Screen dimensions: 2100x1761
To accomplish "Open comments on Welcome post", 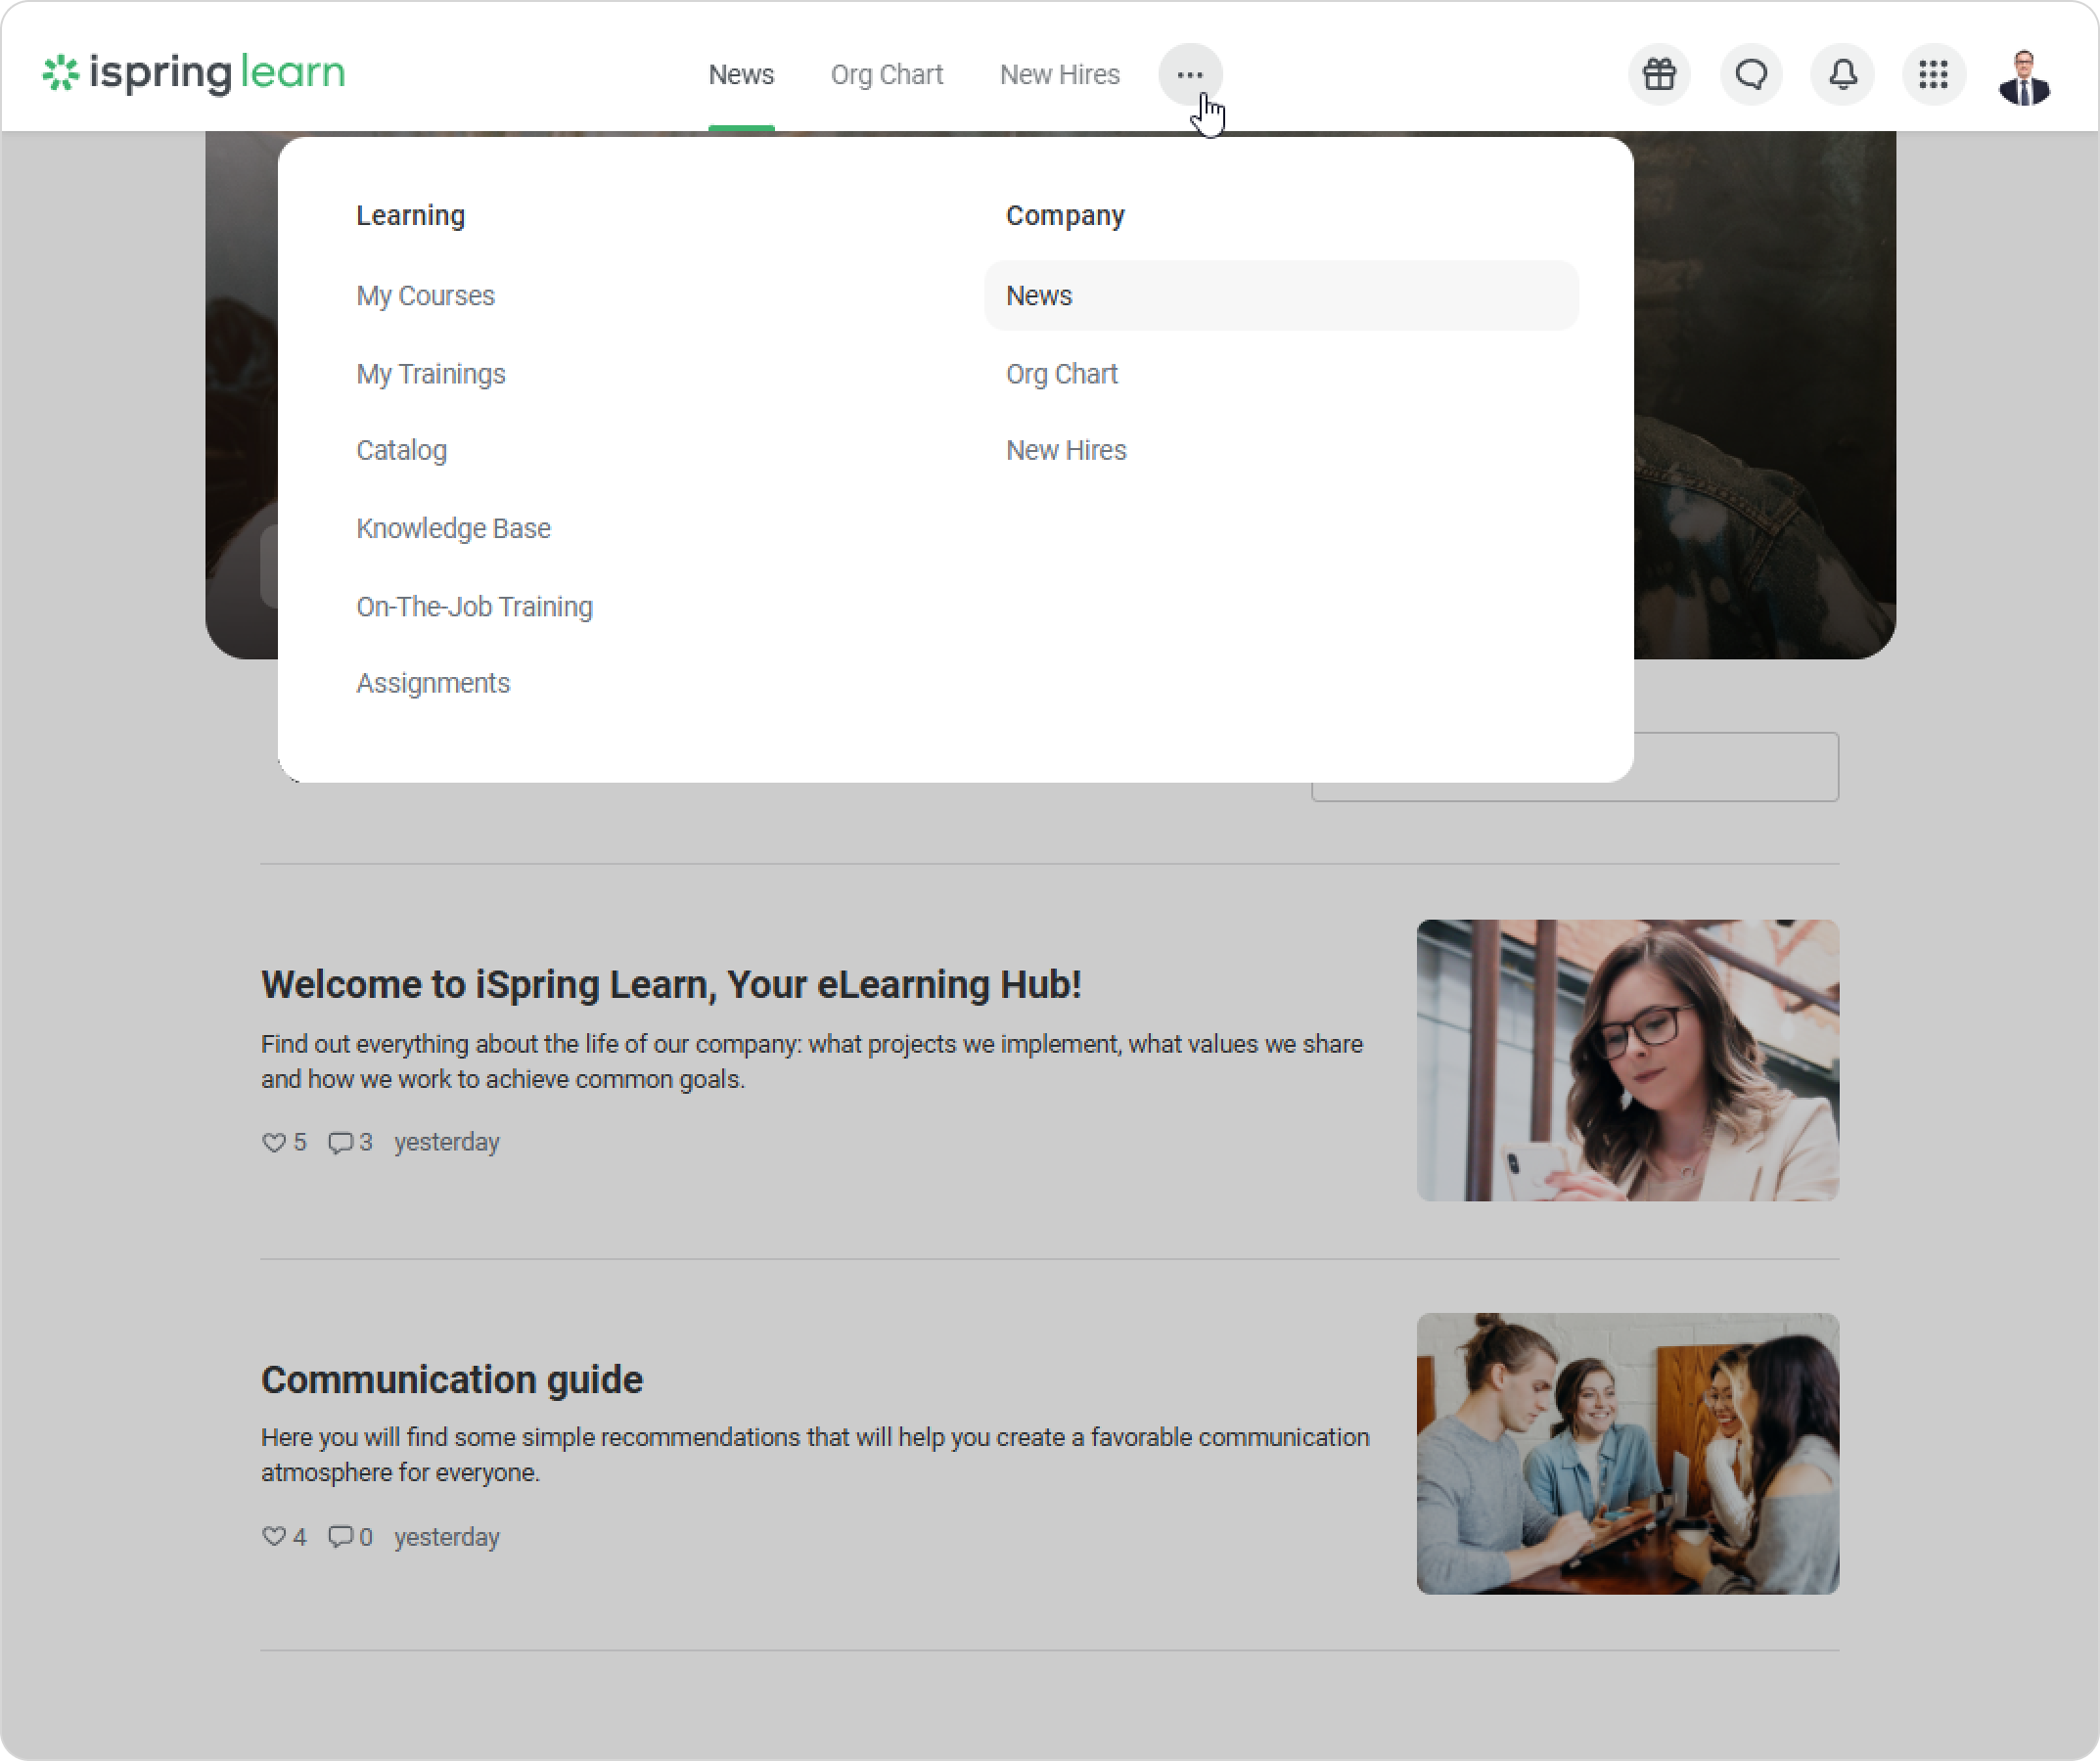I will click(x=341, y=1142).
